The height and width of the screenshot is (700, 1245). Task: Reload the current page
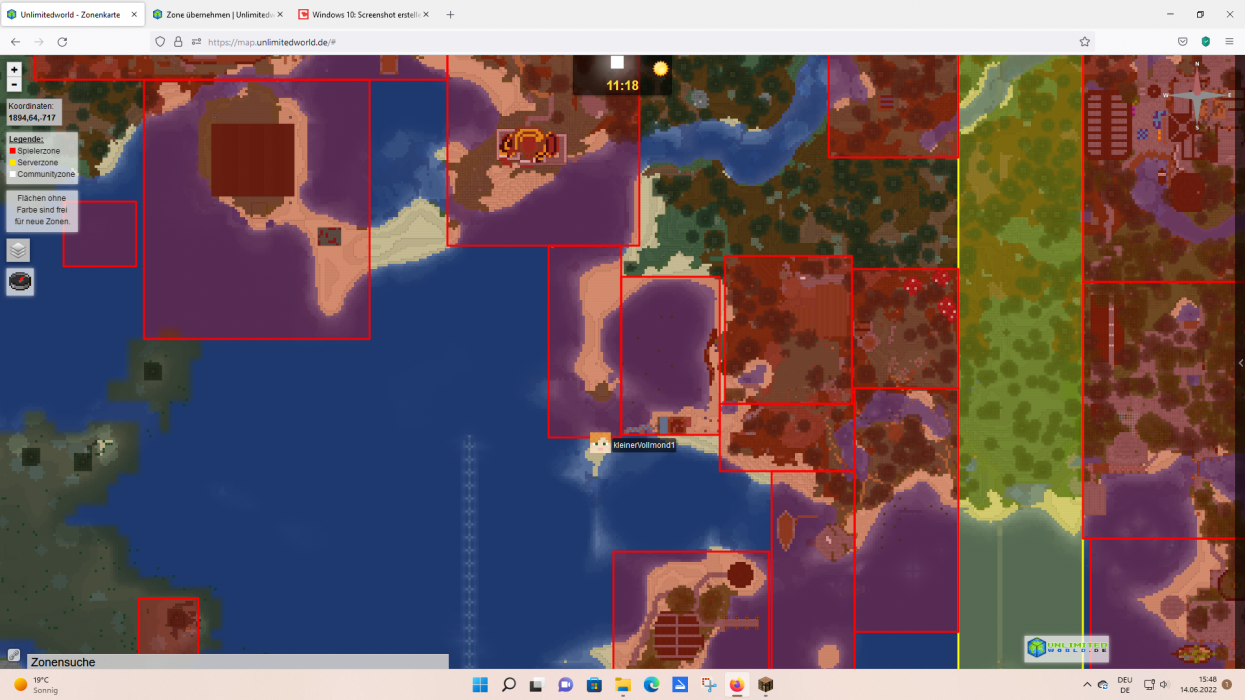(x=62, y=42)
